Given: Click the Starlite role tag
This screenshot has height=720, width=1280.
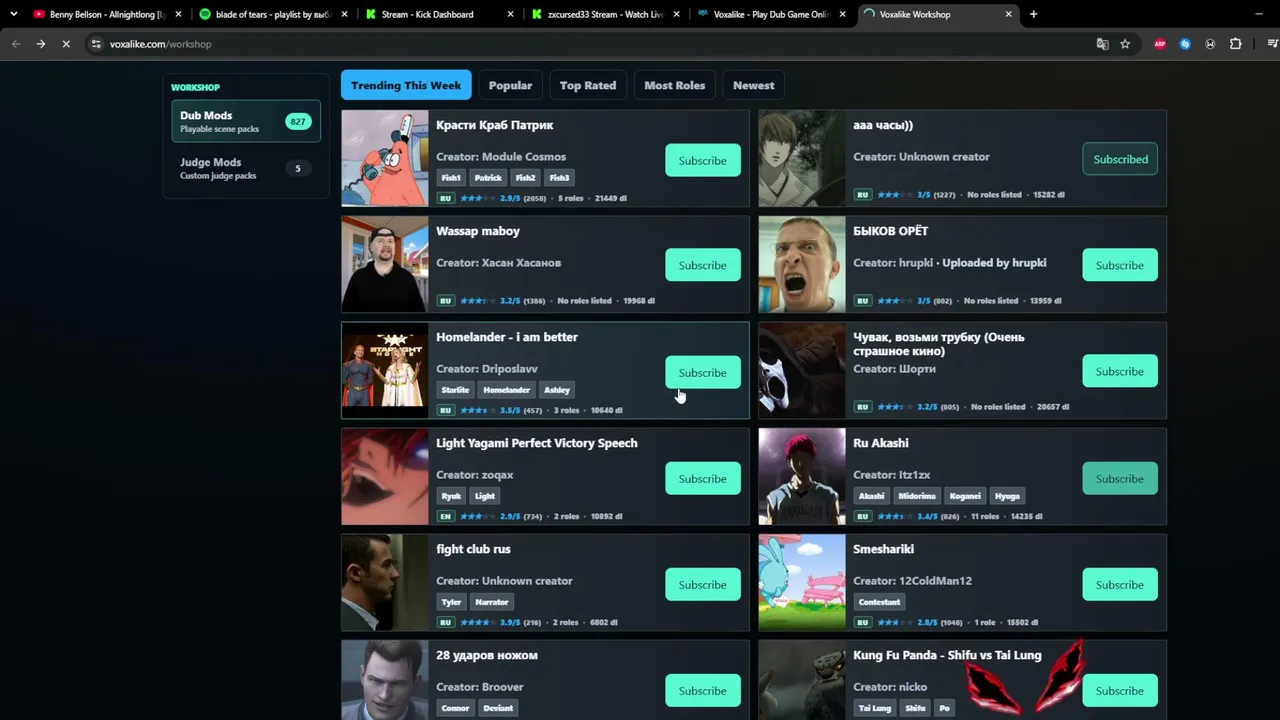Looking at the screenshot, I should click(x=455, y=390).
